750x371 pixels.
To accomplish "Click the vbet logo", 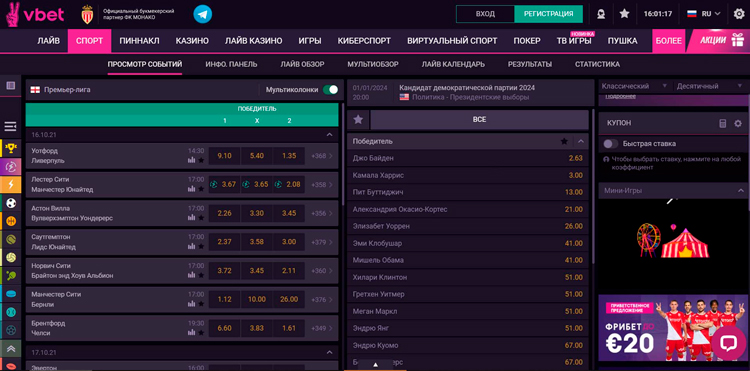I will [x=35, y=14].
